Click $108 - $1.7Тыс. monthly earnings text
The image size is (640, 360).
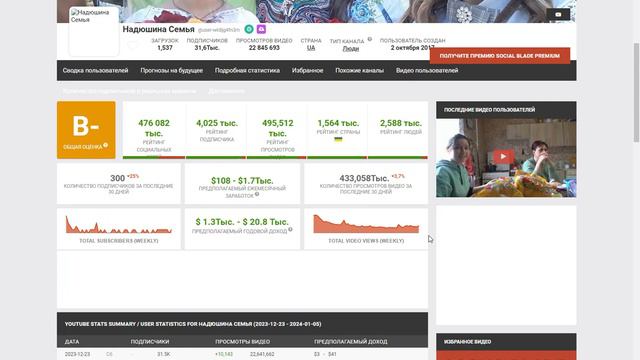tap(242, 180)
